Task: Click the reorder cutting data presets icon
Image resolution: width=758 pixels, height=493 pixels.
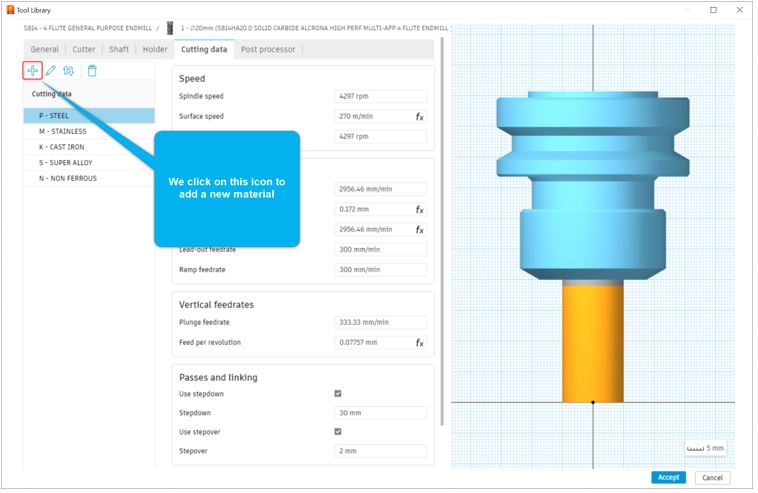Action: 69,71
